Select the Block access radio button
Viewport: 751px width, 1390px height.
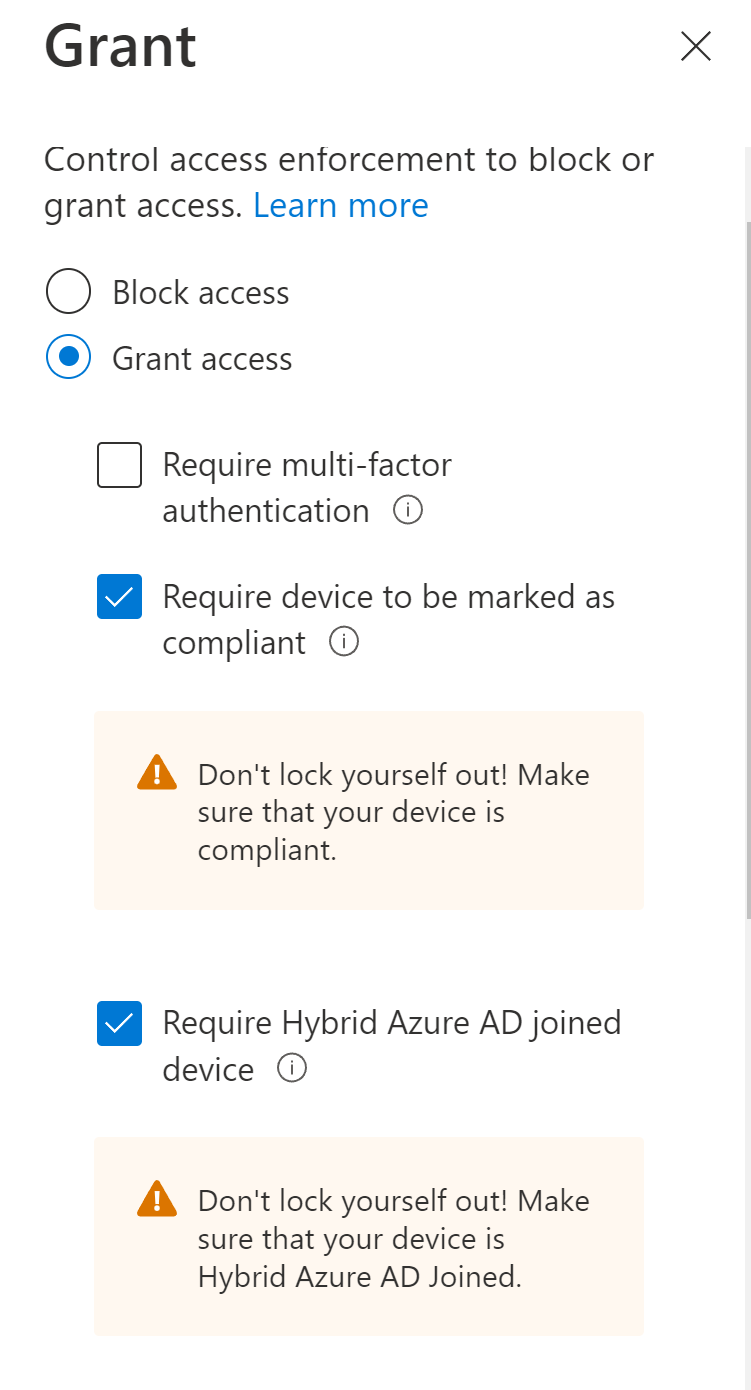(68, 292)
